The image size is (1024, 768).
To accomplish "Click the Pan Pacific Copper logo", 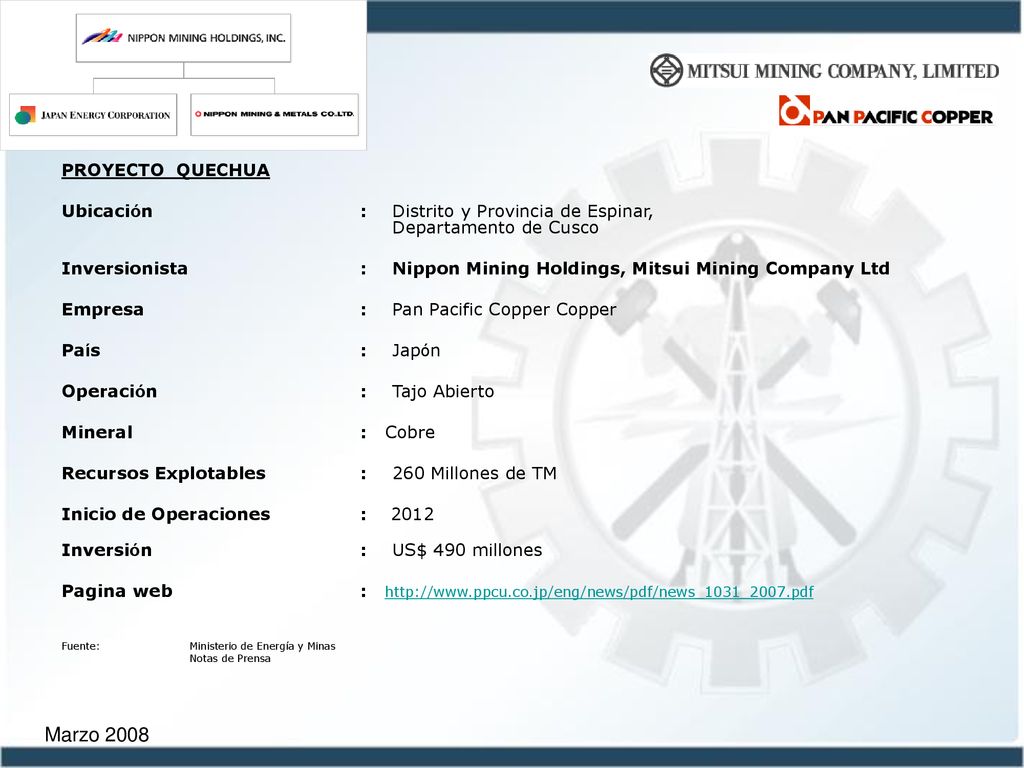I will point(886,111).
